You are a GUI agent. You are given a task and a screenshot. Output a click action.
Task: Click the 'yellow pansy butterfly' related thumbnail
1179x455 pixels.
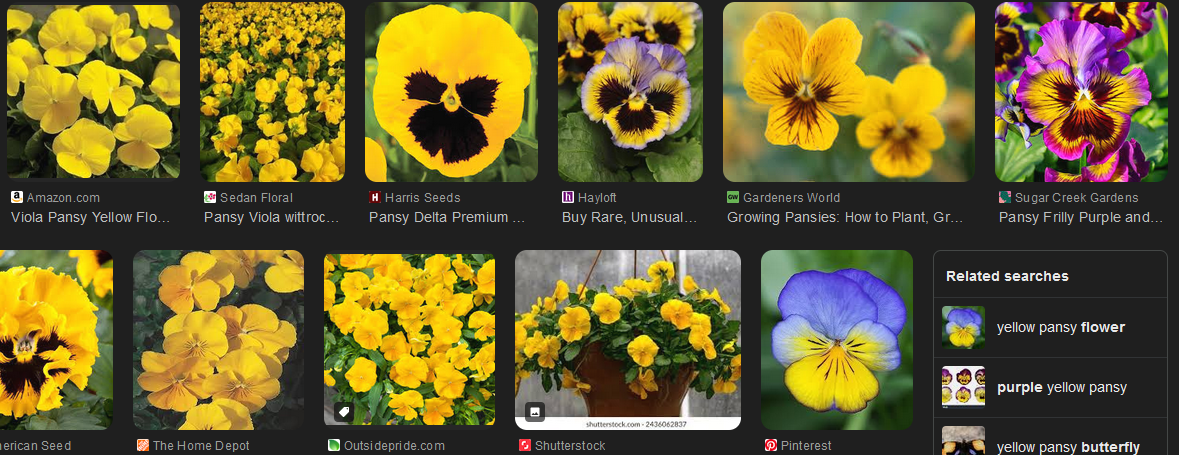tap(963, 441)
